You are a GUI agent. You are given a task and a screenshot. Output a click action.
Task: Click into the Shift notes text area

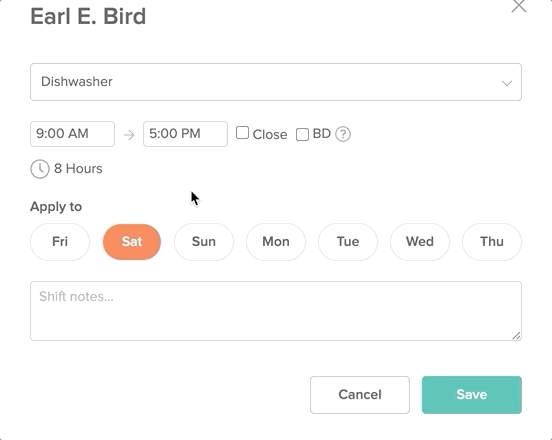point(276,311)
